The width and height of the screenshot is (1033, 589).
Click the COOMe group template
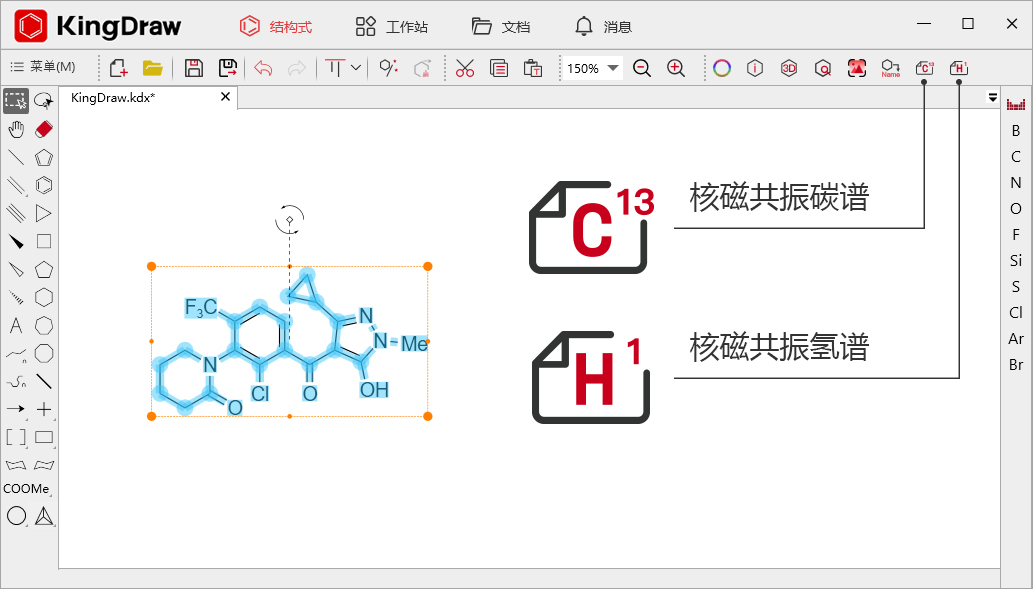pyautogui.click(x=26, y=489)
